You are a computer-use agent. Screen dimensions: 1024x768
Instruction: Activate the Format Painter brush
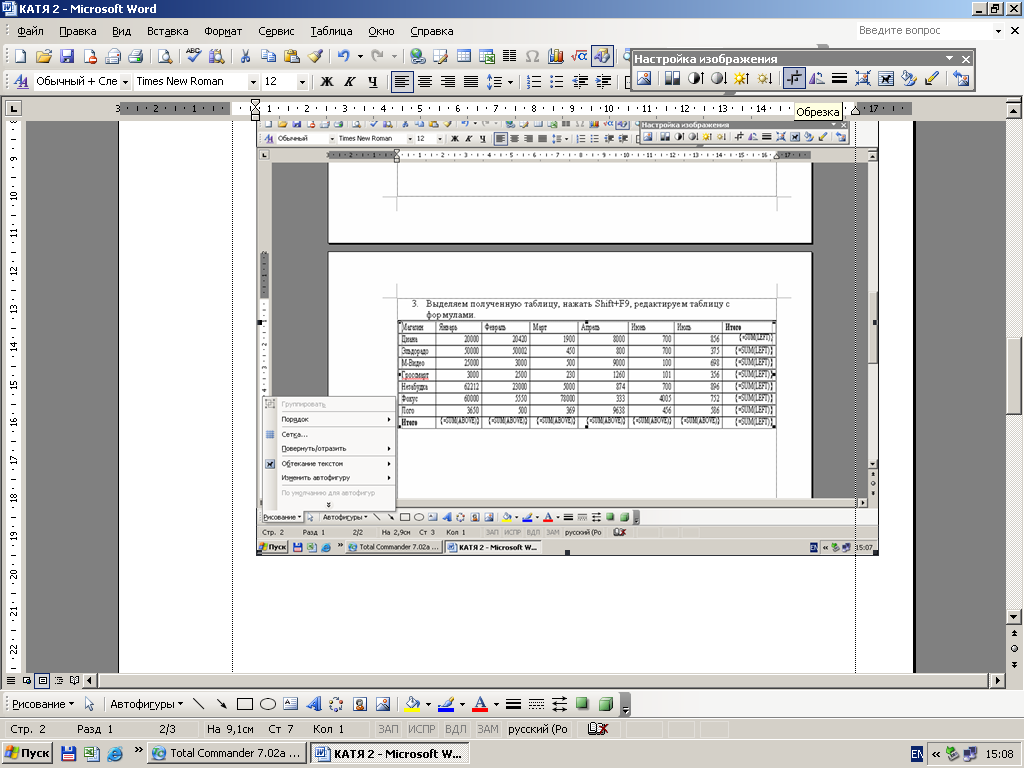click(315, 57)
